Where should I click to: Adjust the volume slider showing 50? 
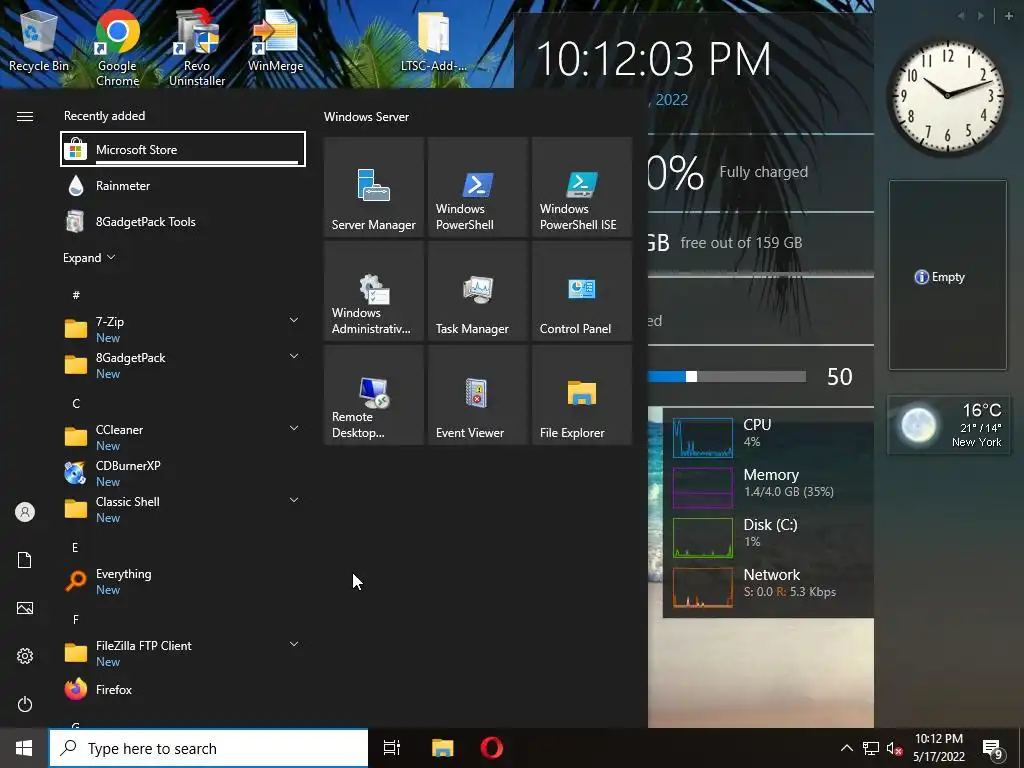727,376
